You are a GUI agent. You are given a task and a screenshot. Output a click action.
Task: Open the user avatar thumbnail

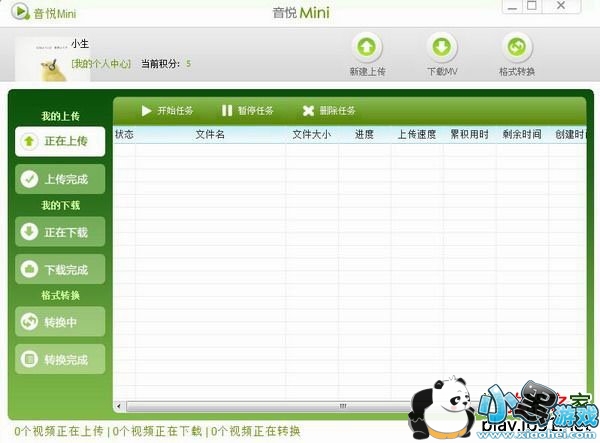53,59
